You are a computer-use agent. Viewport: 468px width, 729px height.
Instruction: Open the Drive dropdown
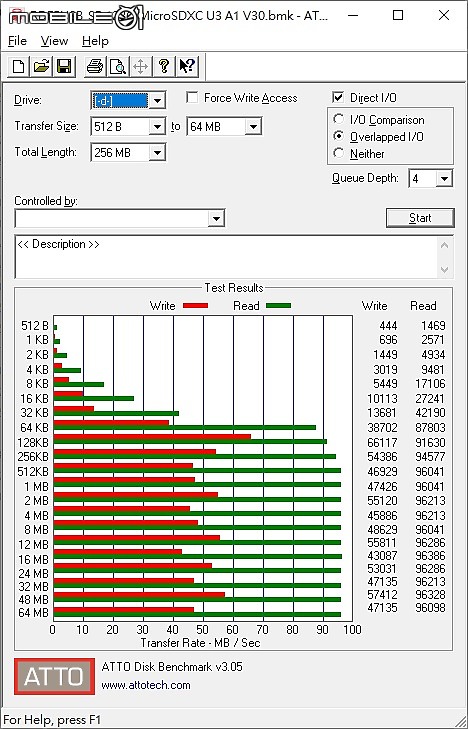[x=158, y=100]
